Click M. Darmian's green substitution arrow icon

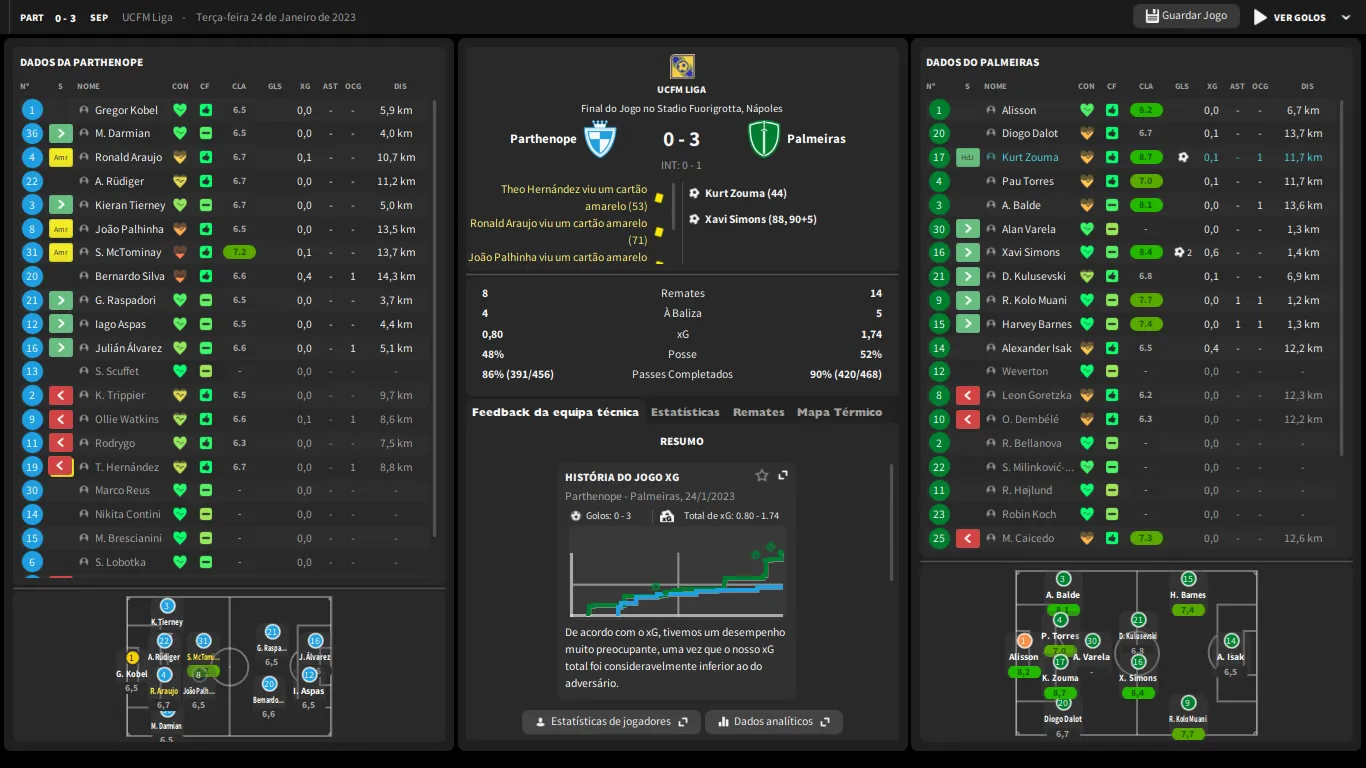tap(60, 133)
